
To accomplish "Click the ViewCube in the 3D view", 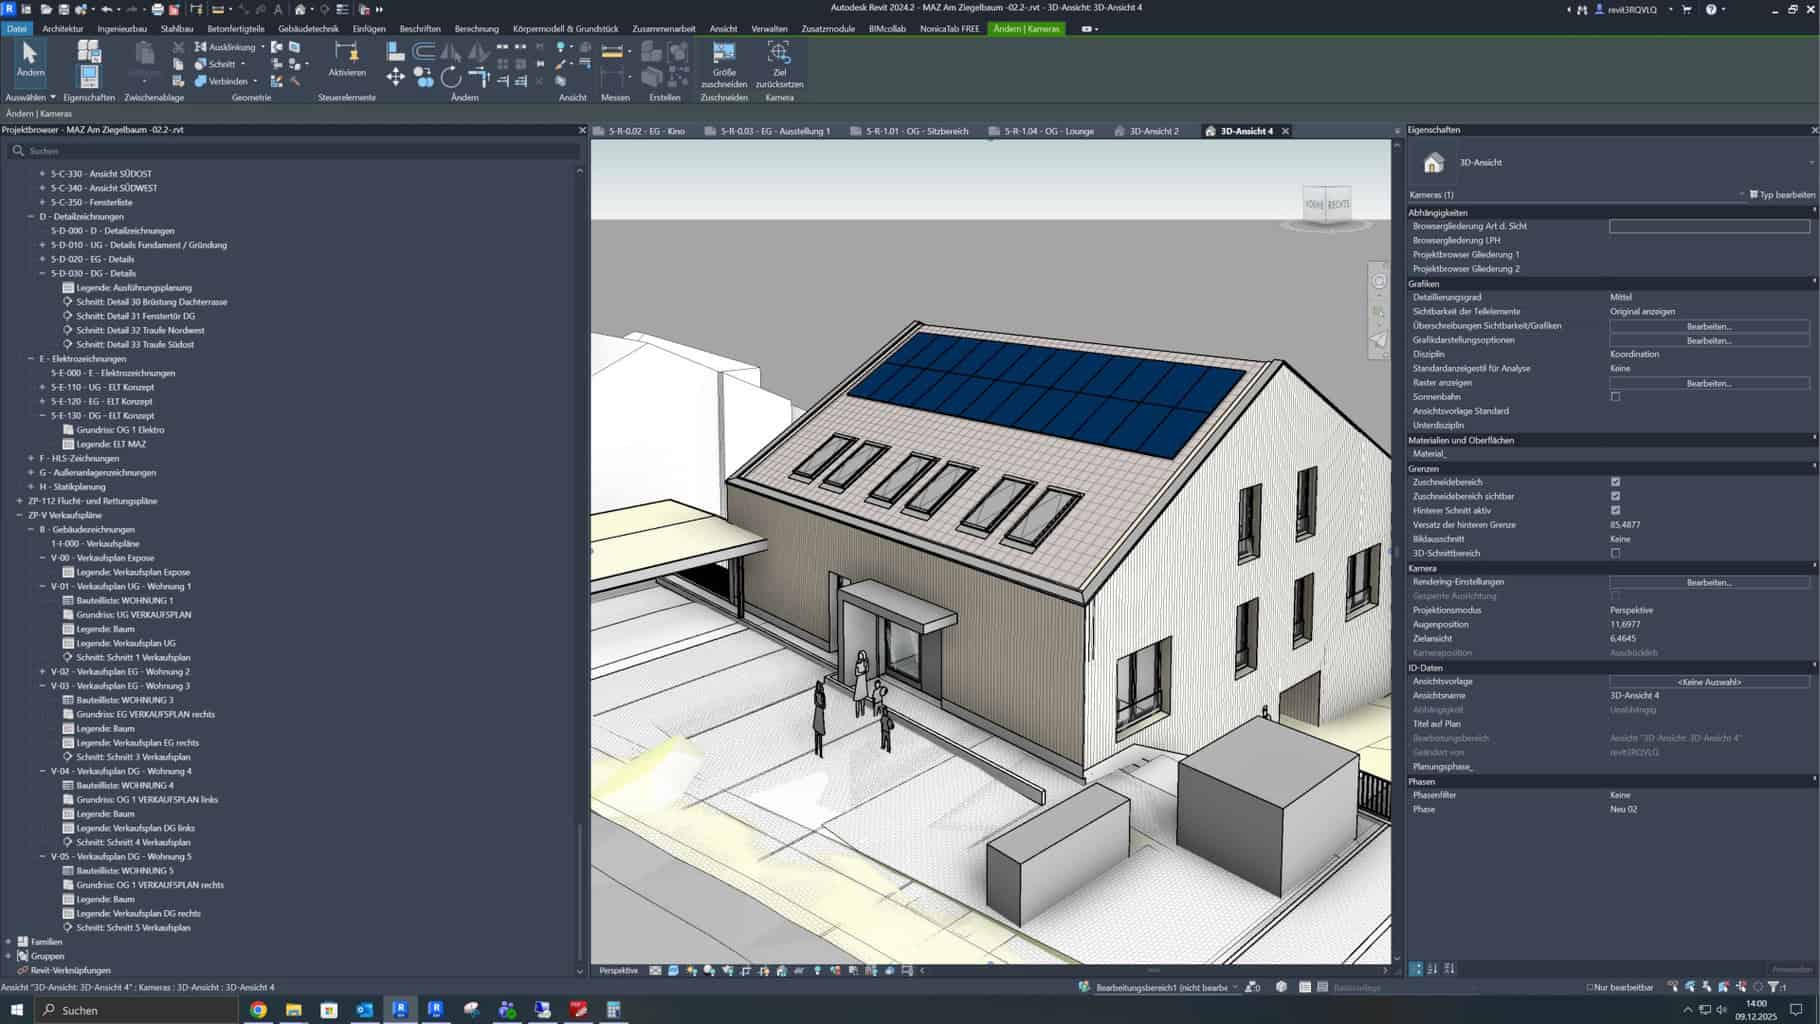I will point(1327,205).
